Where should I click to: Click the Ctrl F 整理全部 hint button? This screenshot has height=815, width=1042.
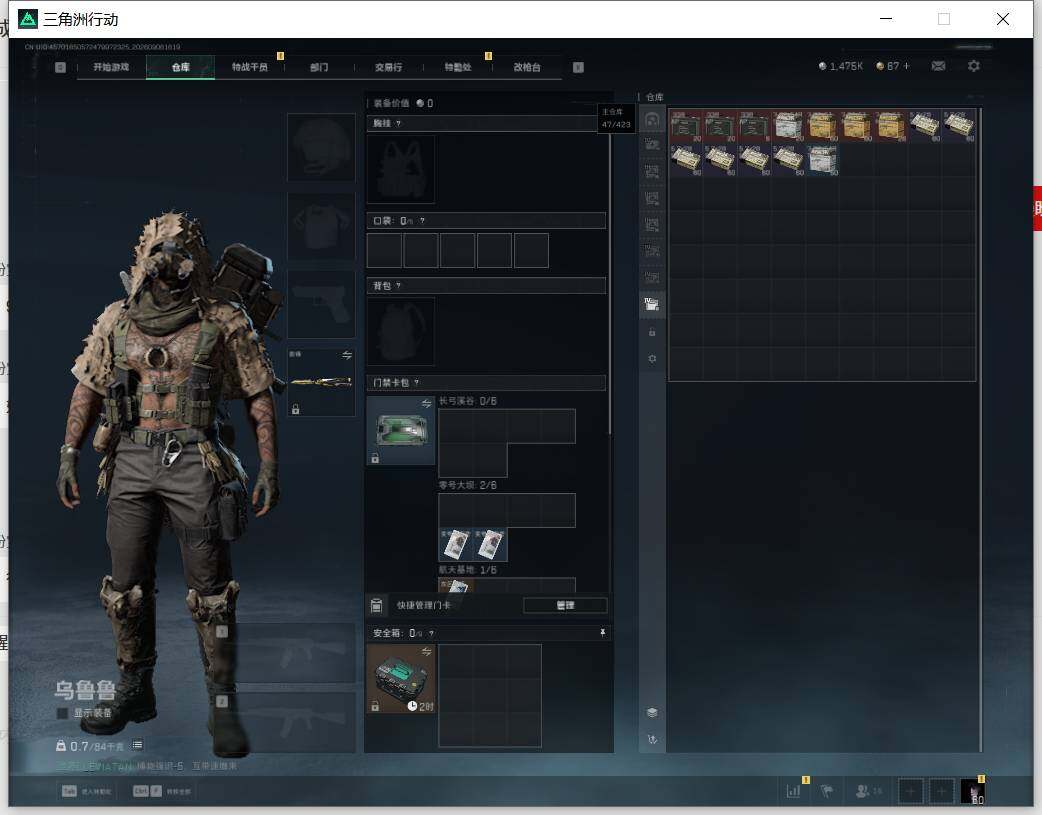[162, 791]
